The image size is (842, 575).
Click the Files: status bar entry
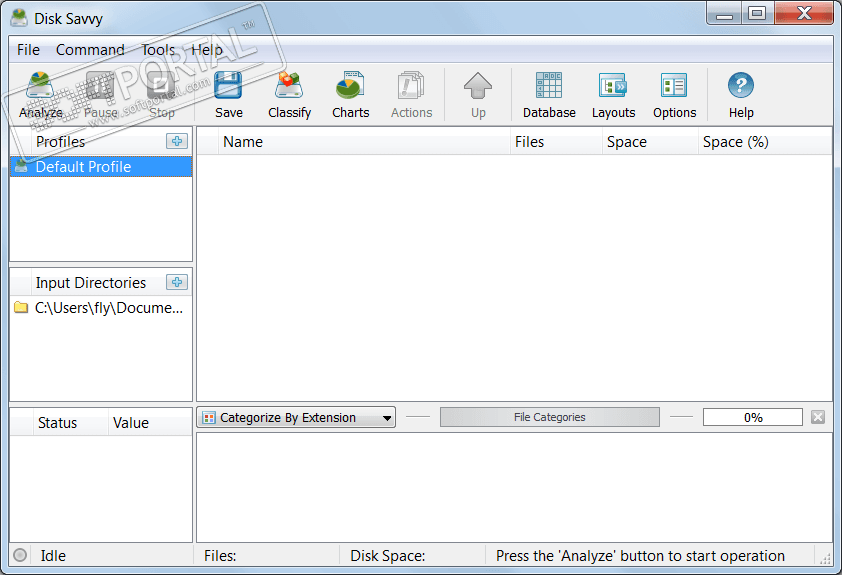click(220, 556)
